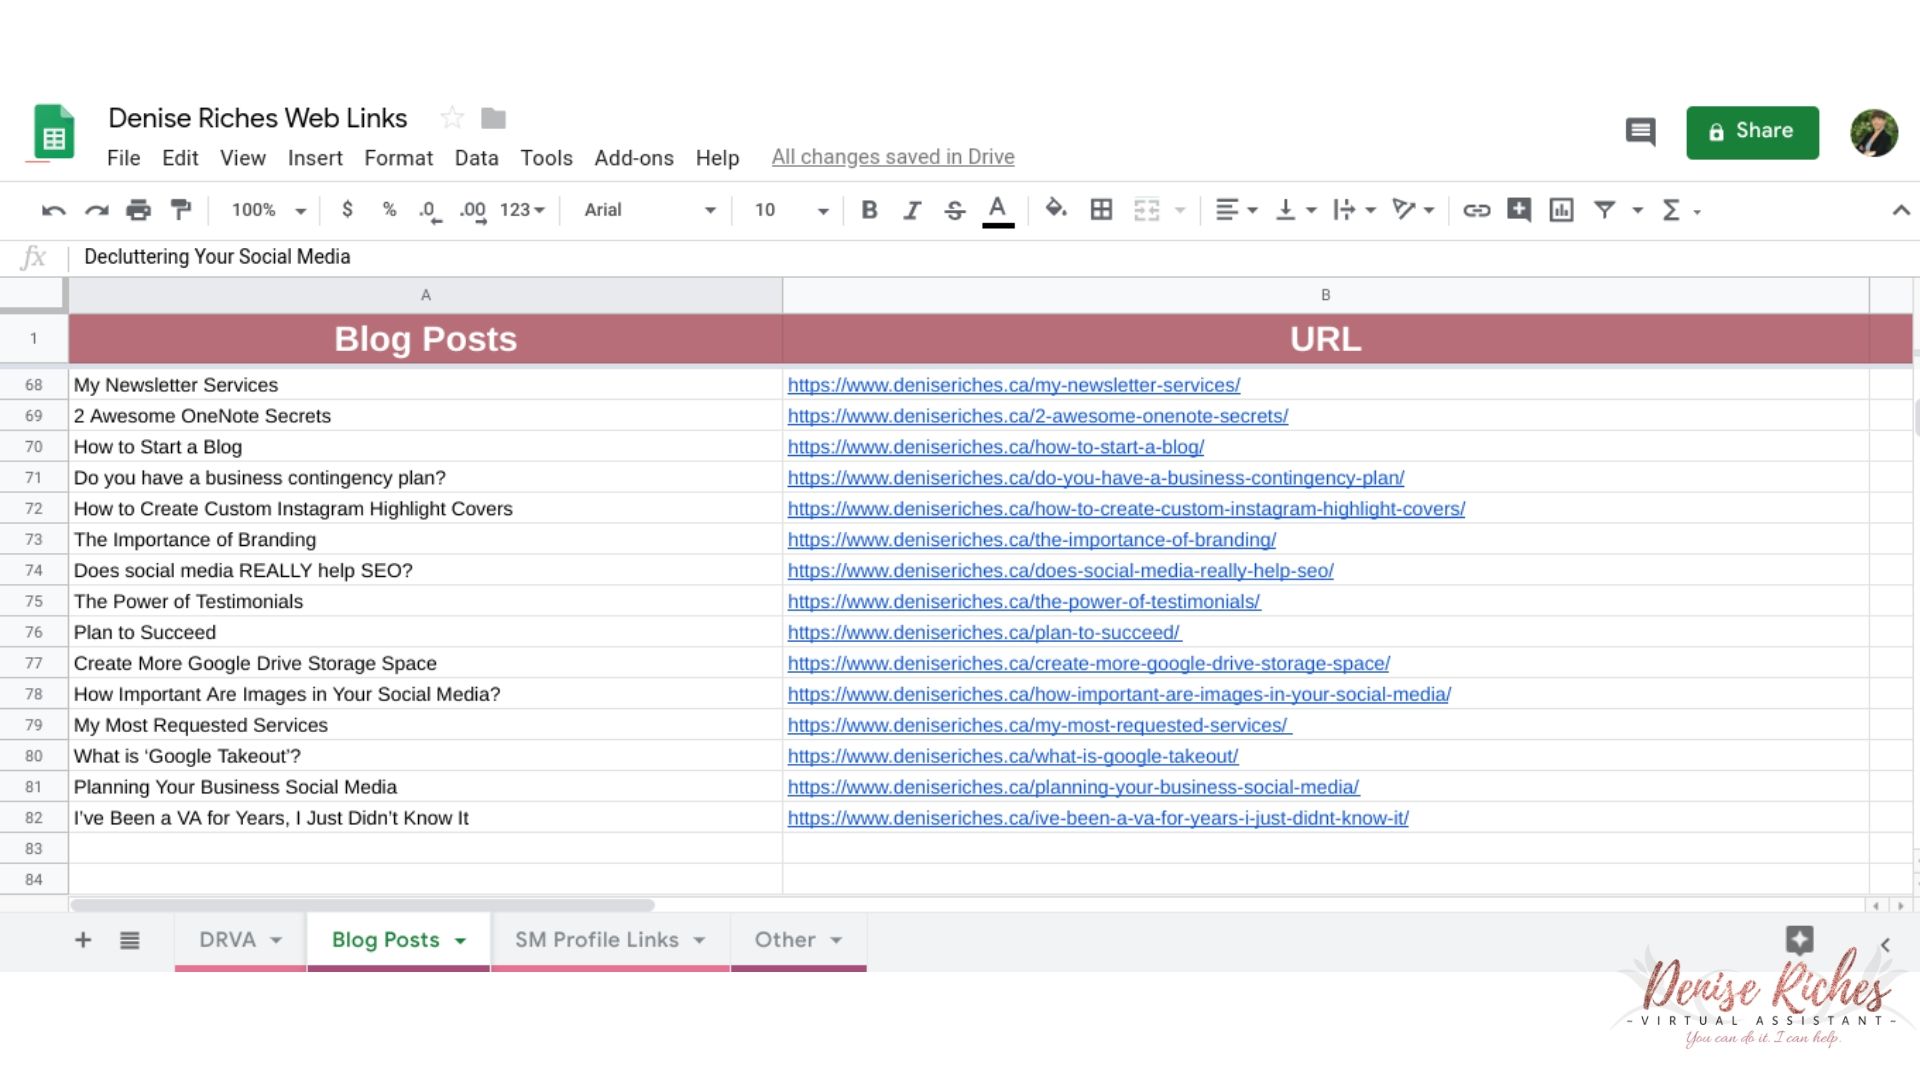Open the borders tool

click(x=1101, y=210)
